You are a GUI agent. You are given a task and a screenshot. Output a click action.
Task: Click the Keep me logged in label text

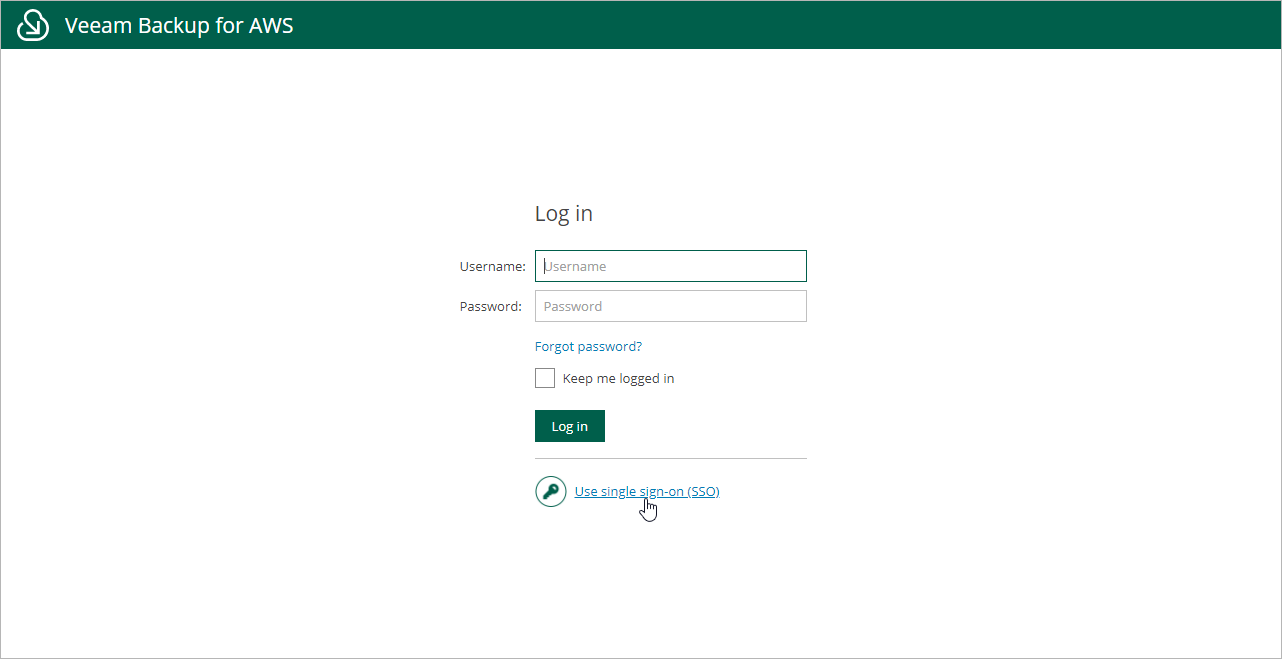pos(619,378)
